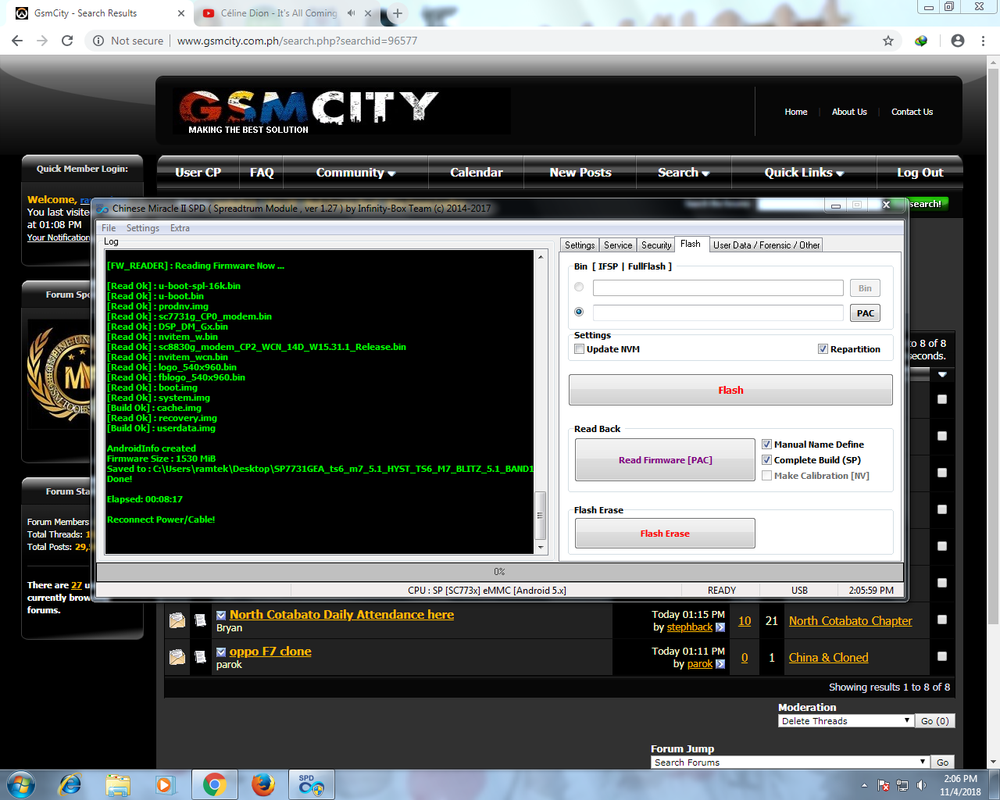Click the network icon in system tray
The image size is (1000, 800).
click(x=902, y=785)
